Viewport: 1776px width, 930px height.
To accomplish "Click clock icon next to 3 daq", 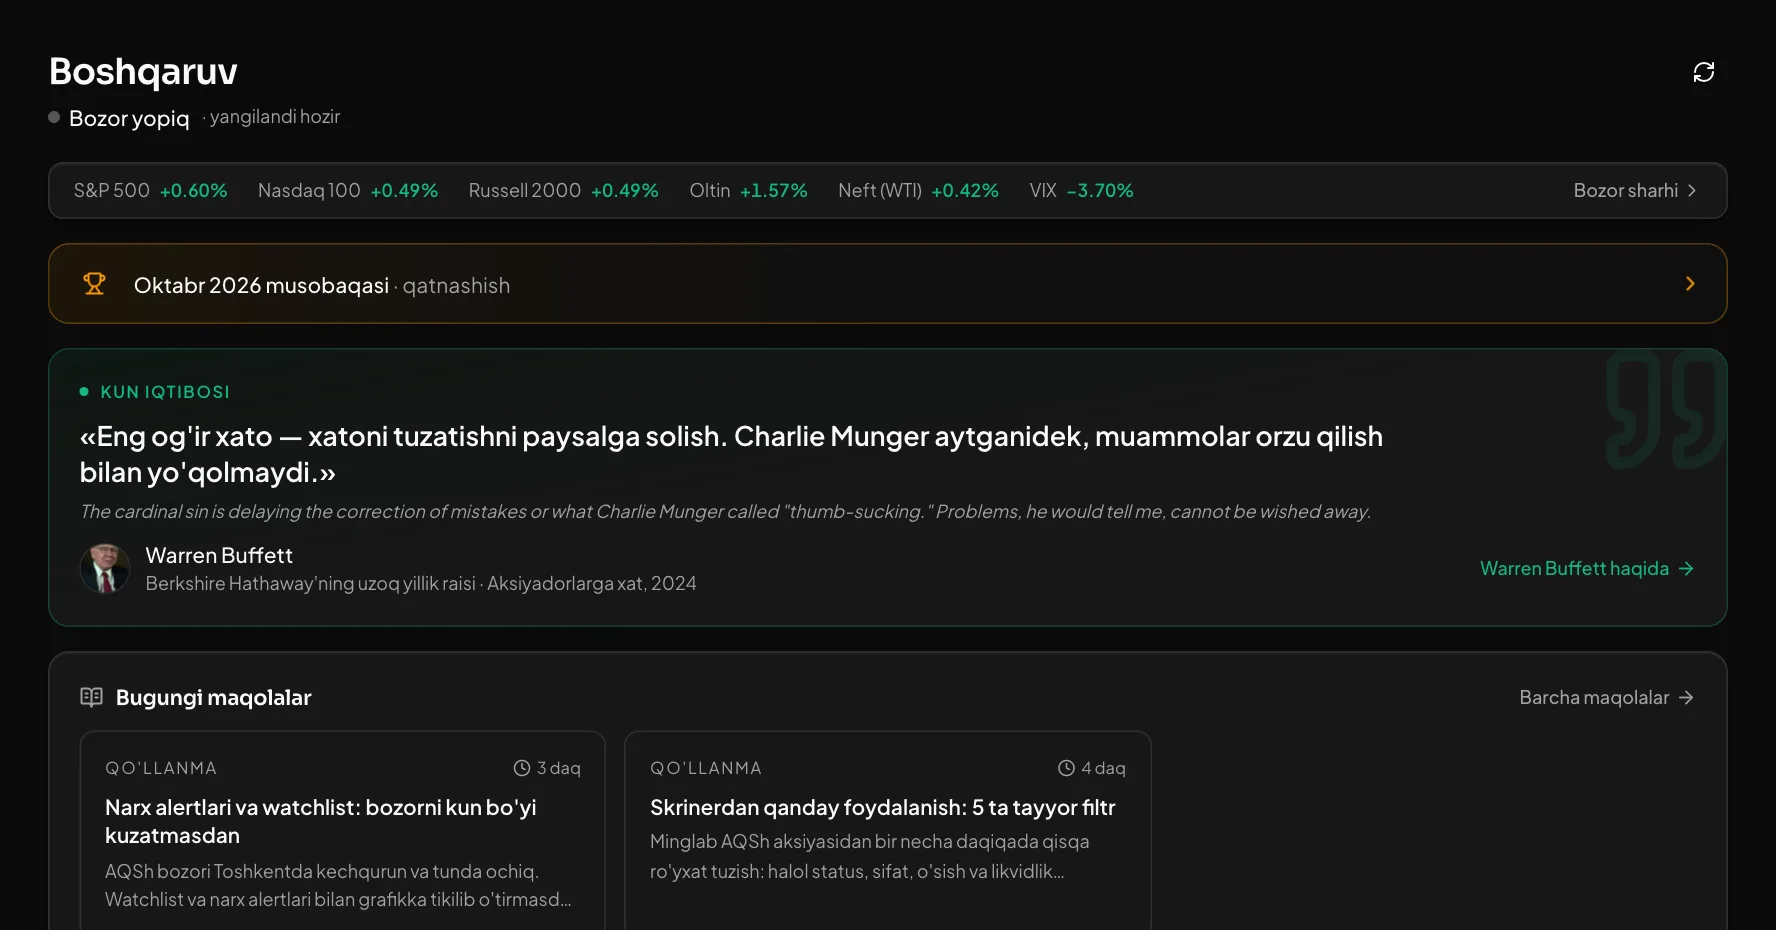I will tap(522, 768).
